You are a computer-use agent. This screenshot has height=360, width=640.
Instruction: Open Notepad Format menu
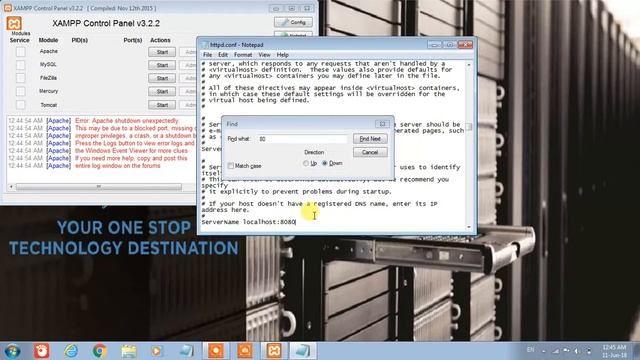(x=243, y=55)
